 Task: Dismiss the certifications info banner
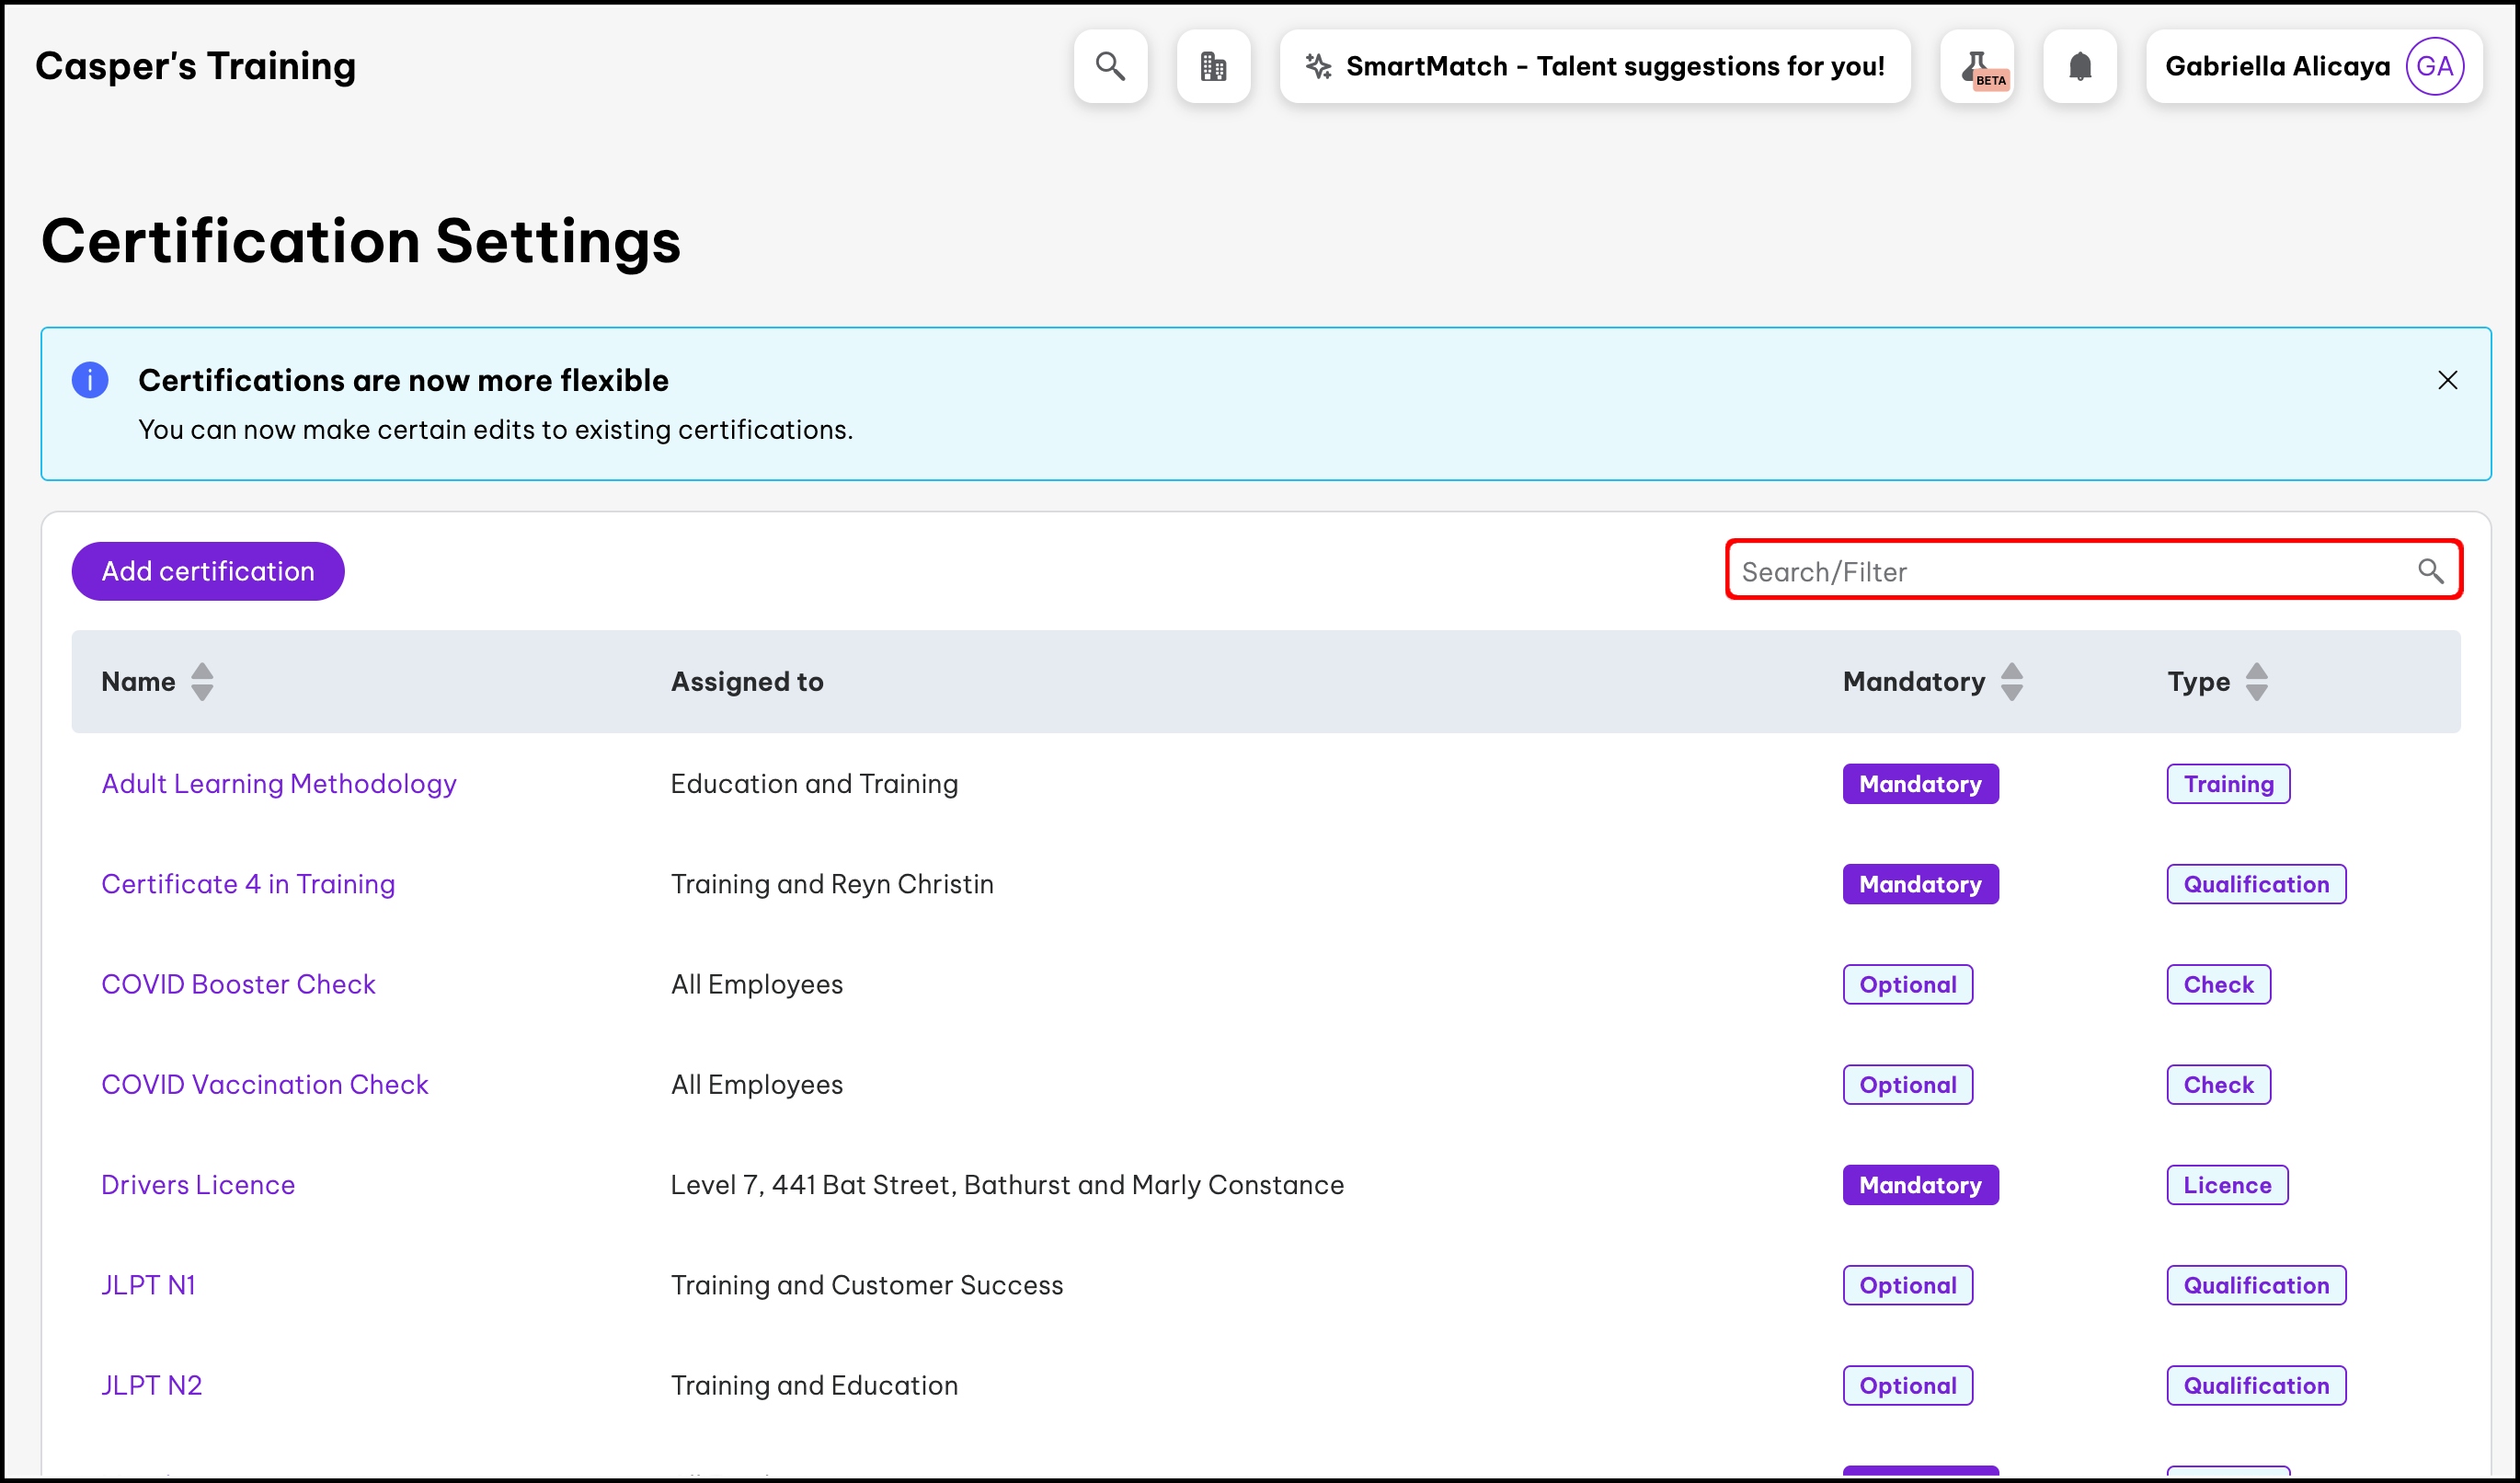(2447, 380)
